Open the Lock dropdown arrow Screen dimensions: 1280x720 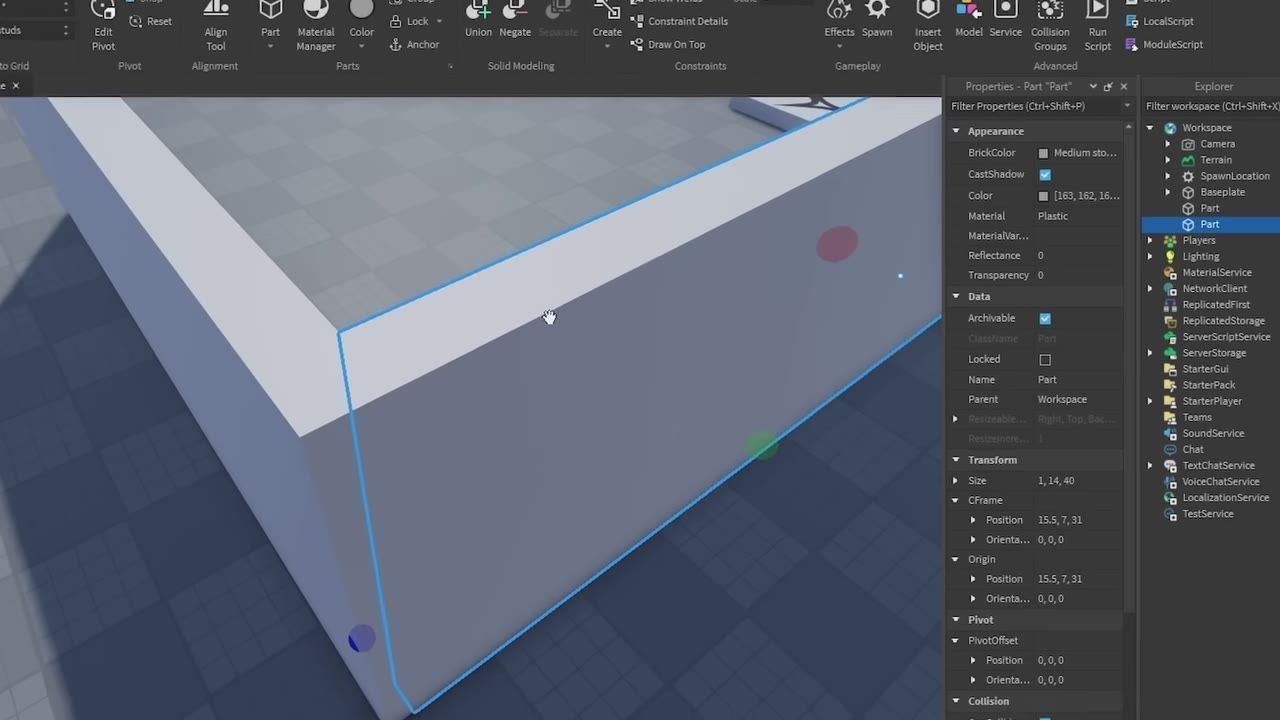tap(438, 21)
